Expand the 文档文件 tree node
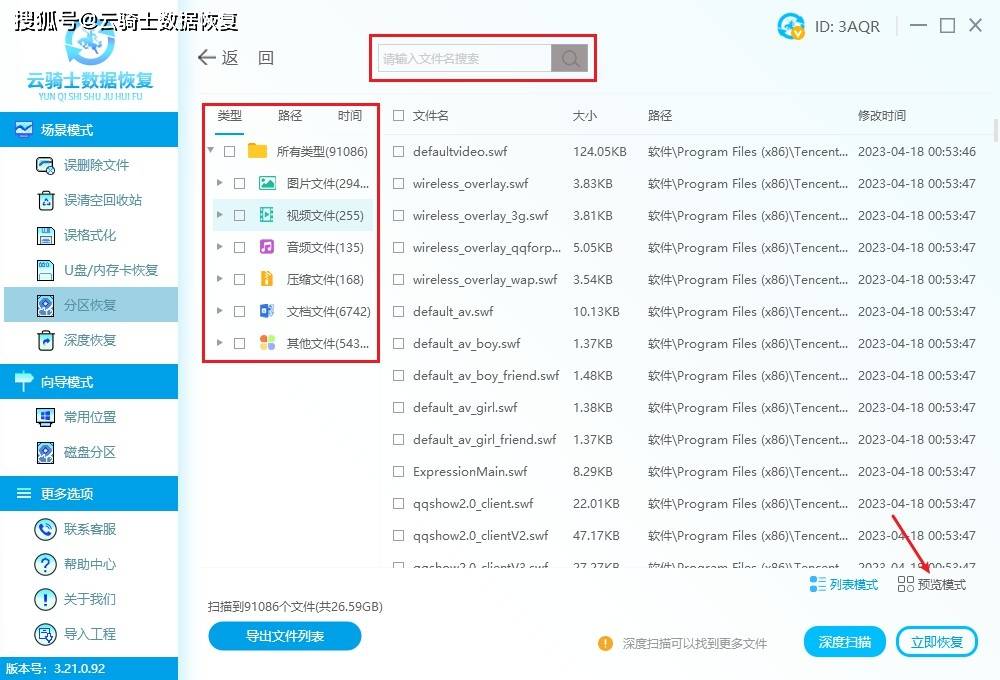Screen dimensions: 1000x680 tap(220, 311)
